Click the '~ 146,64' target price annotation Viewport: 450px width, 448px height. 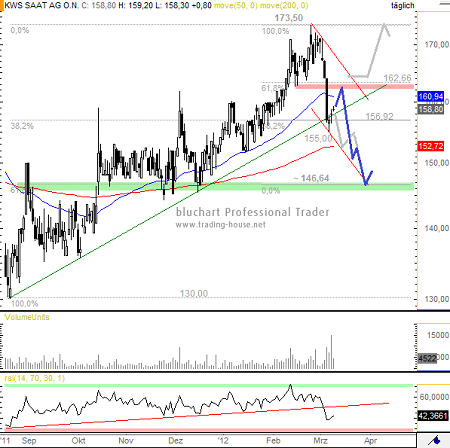click(311, 178)
